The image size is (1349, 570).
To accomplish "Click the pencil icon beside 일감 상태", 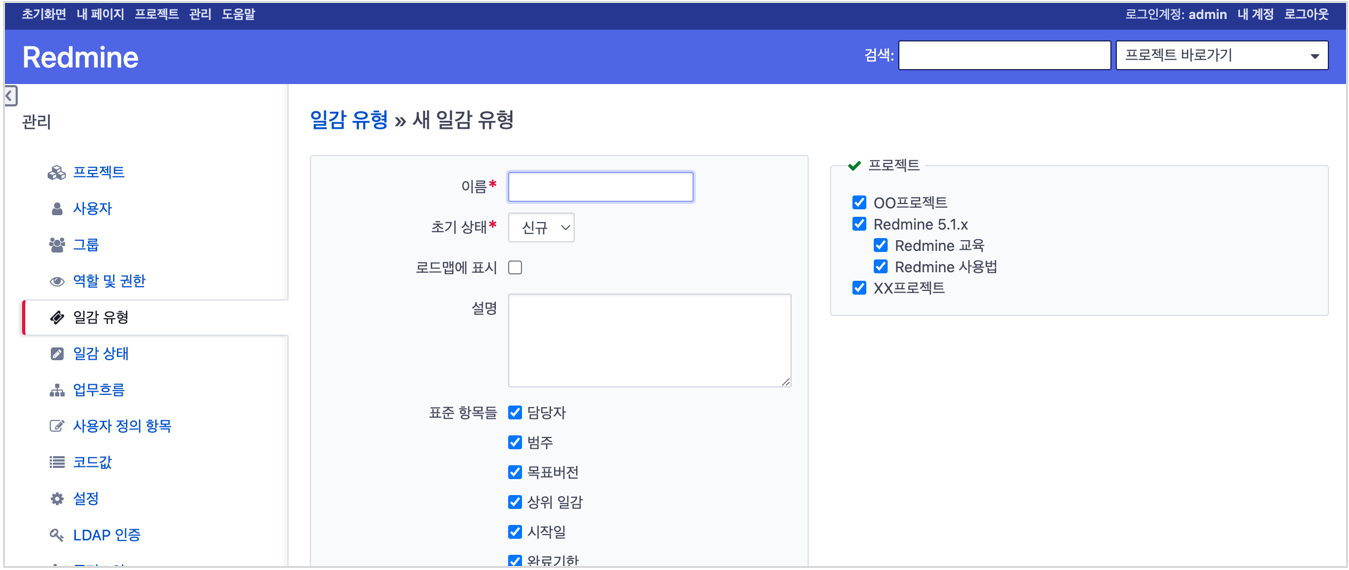I will pos(57,354).
